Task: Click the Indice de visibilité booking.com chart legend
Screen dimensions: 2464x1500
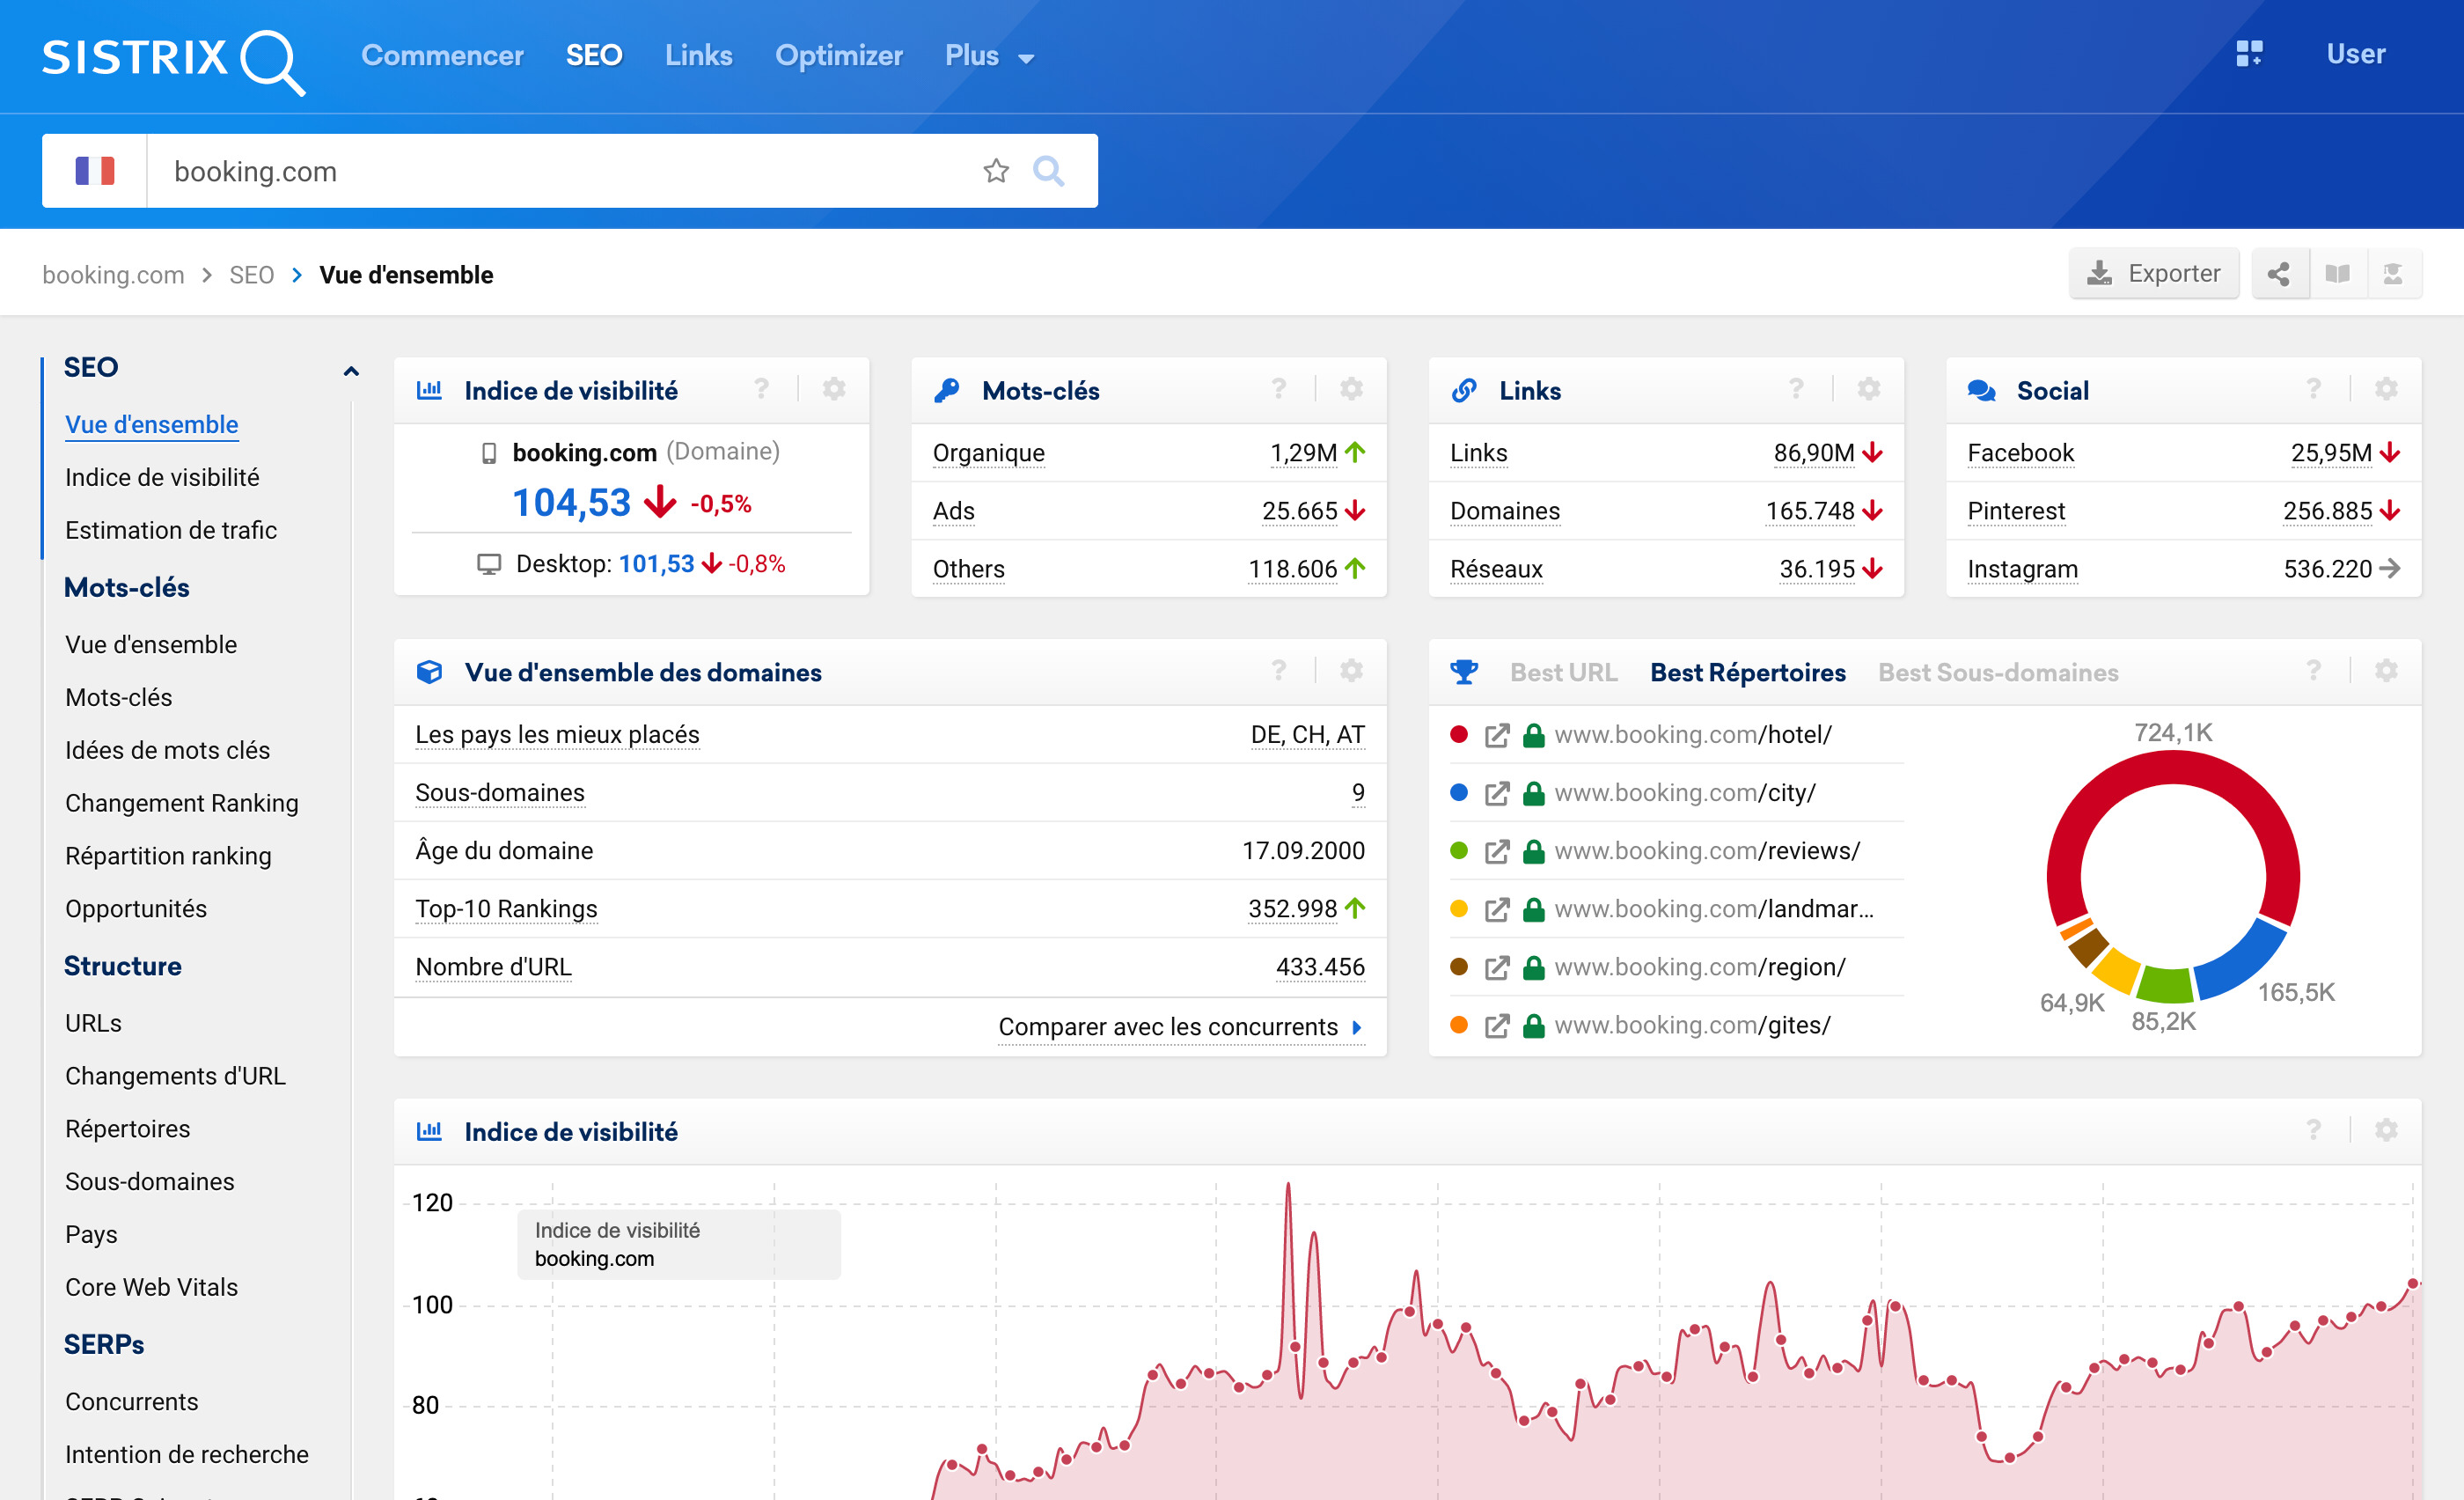Action: (678, 1245)
